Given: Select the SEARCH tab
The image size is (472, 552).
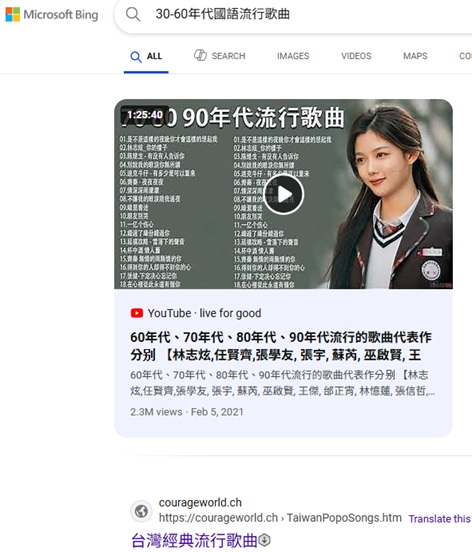Looking at the screenshot, I should [220, 56].
